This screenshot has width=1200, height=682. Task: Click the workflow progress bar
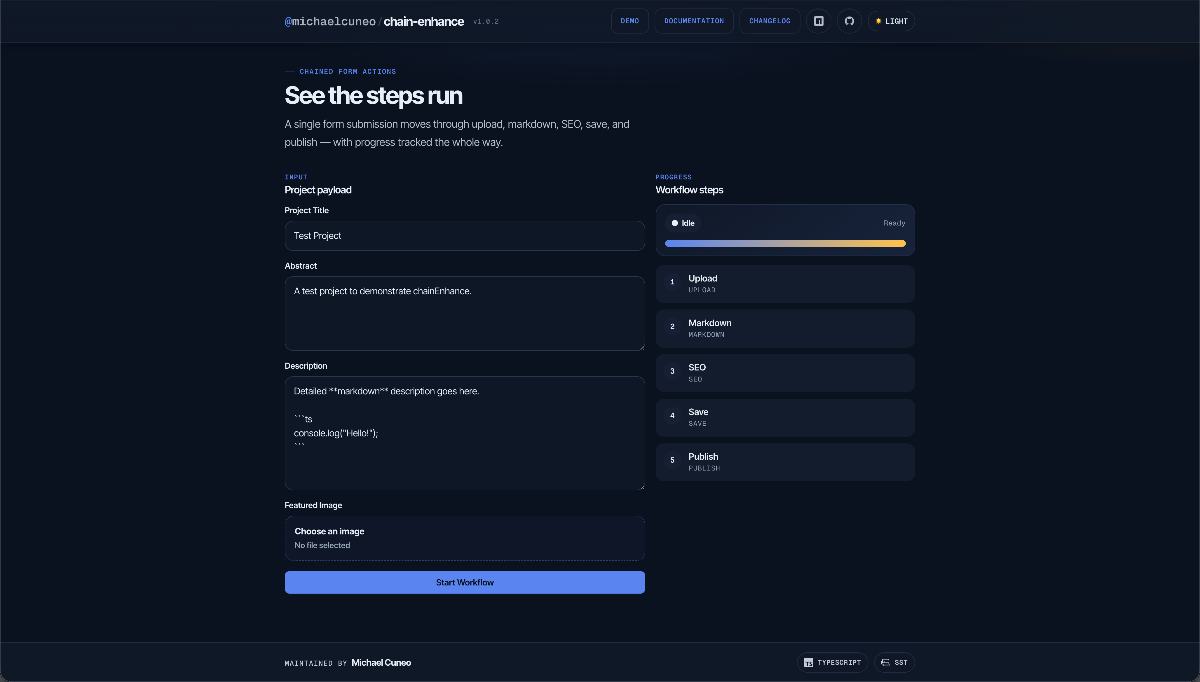click(x=785, y=243)
